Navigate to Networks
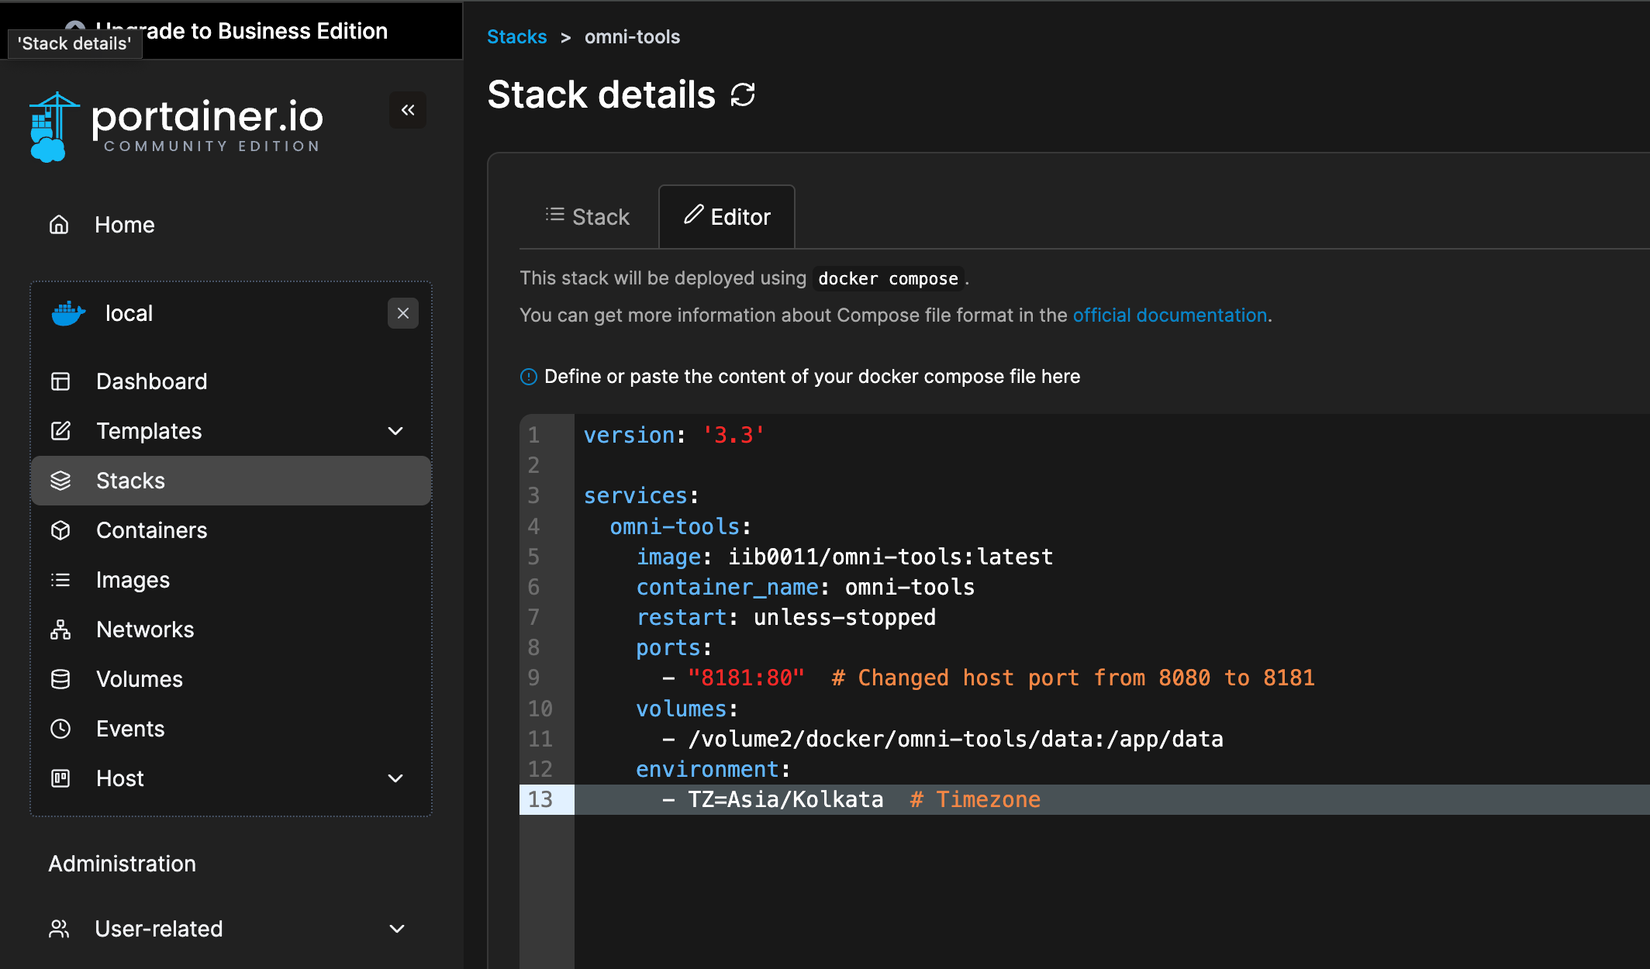This screenshot has width=1650, height=969. (145, 629)
